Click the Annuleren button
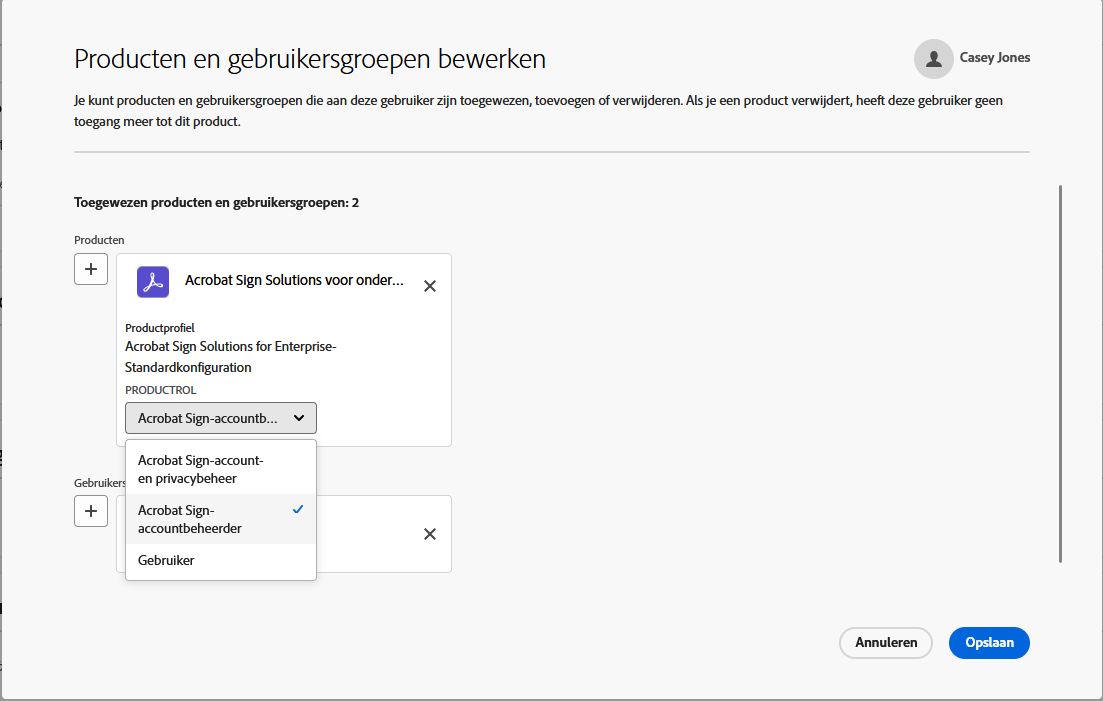Viewport: 1103px width, 701px height. click(x=885, y=643)
